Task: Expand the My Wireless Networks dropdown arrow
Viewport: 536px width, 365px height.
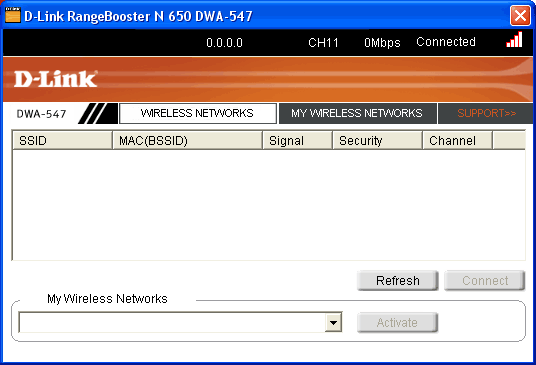Action: [333, 322]
